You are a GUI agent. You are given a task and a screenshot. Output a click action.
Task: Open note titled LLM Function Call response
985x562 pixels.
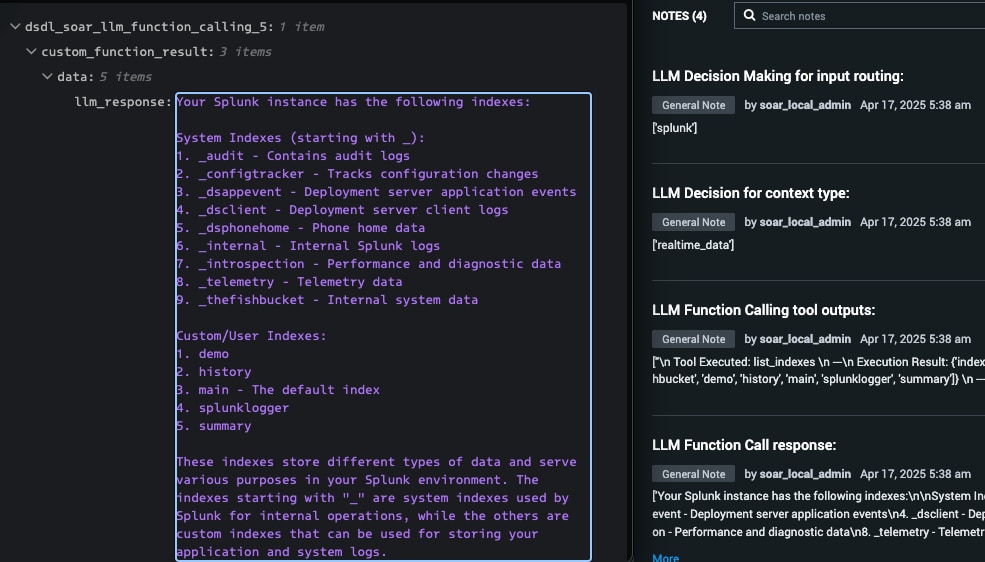(744, 445)
